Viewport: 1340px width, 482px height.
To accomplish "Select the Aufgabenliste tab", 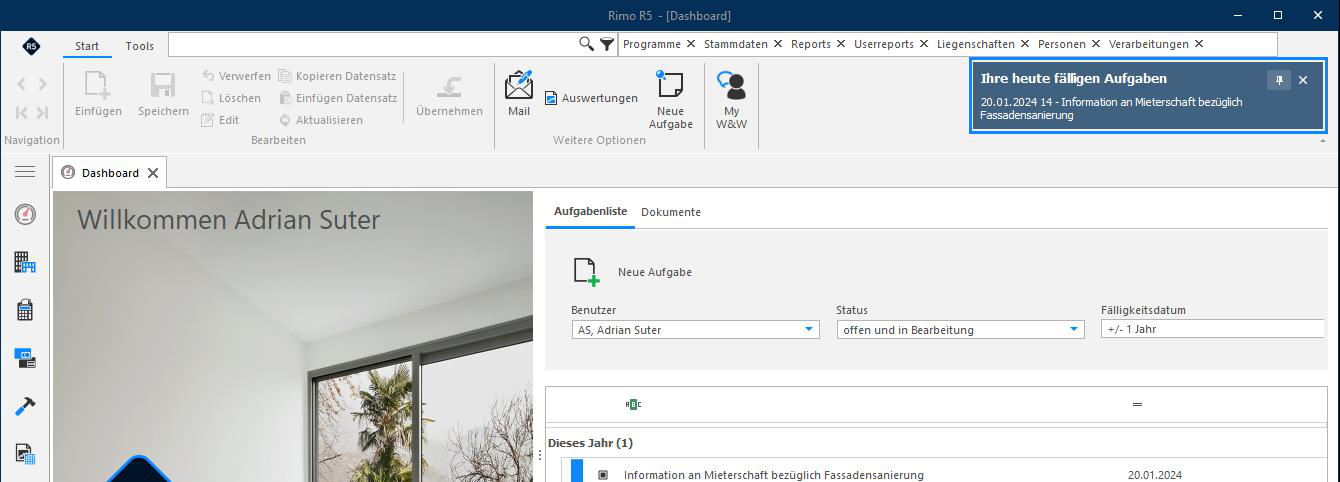I will [591, 211].
